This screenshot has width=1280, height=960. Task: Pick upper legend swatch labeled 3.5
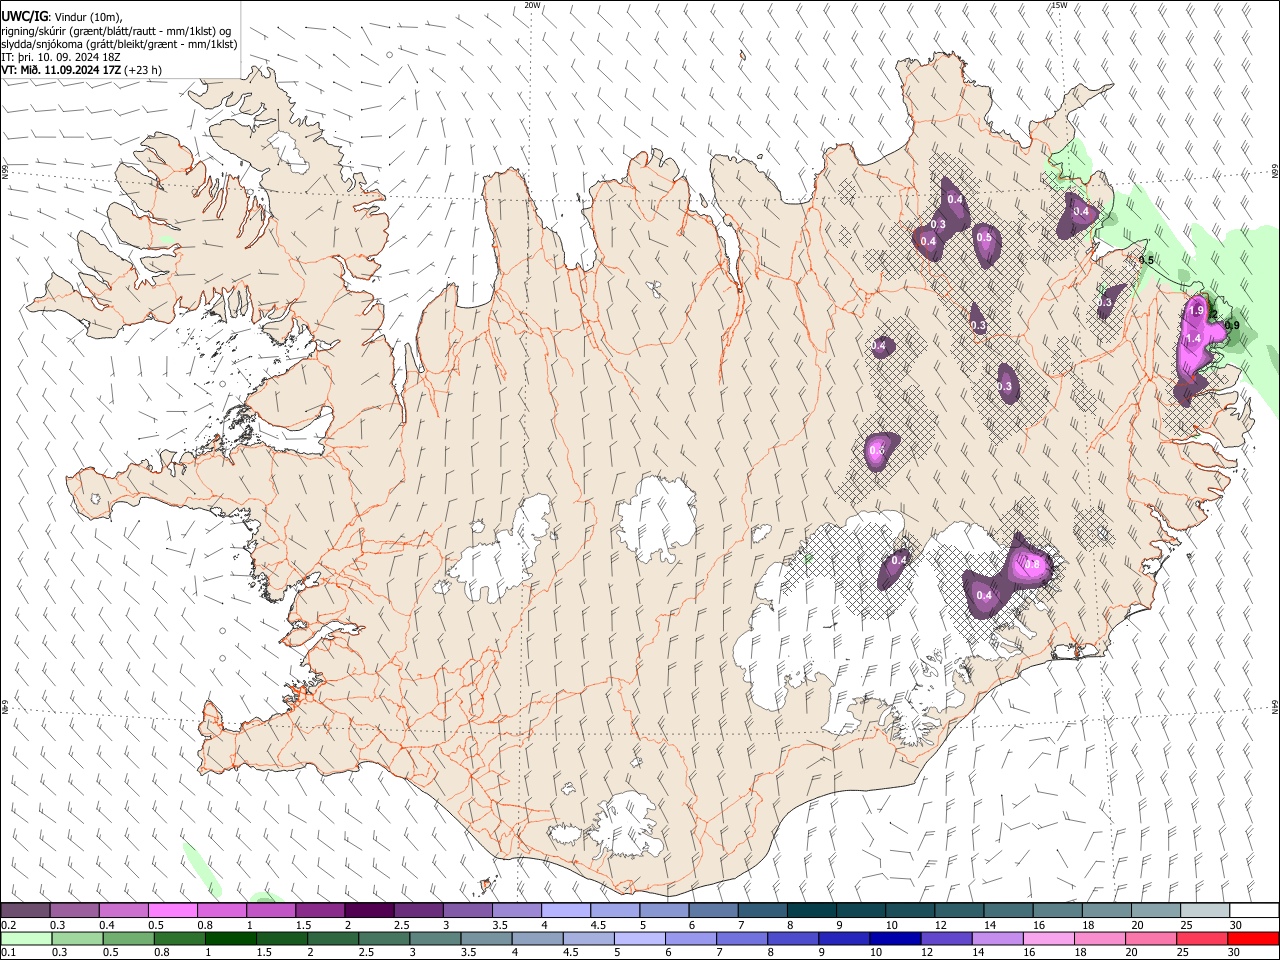516,910
